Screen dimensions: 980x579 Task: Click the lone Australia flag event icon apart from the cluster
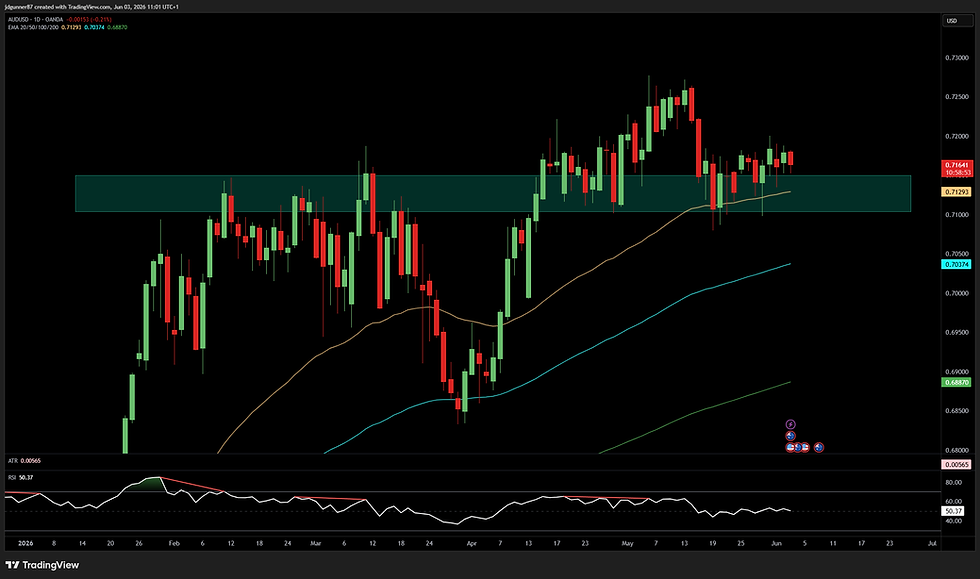tap(818, 447)
